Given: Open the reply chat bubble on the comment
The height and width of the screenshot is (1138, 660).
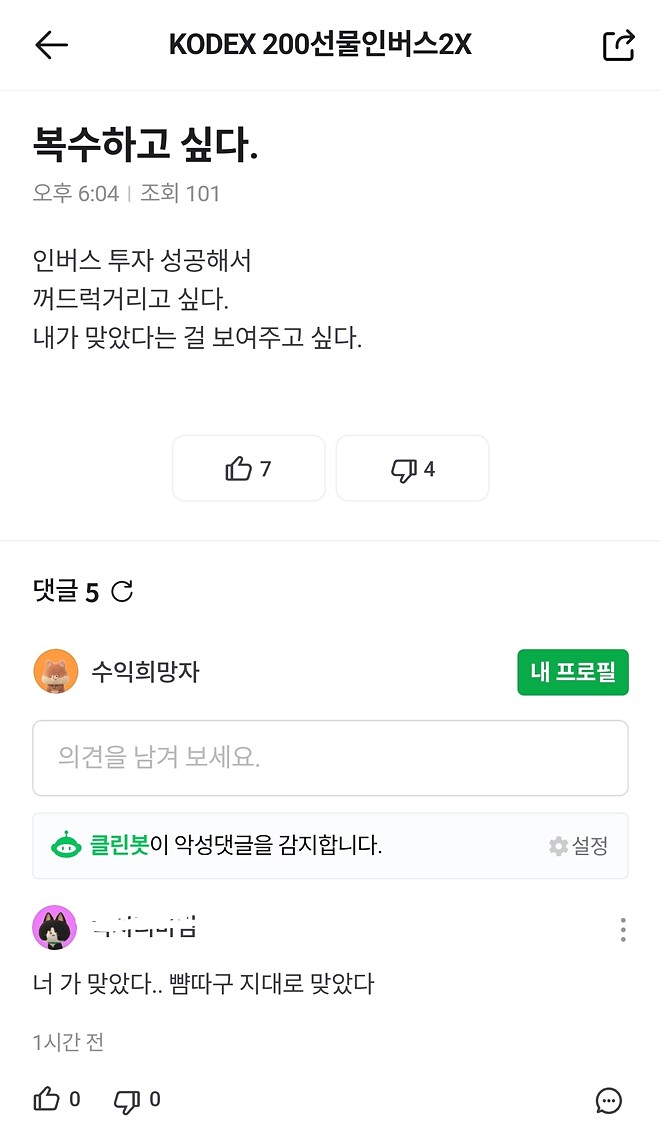Looking at the screenshot, I should [607, 1100].
